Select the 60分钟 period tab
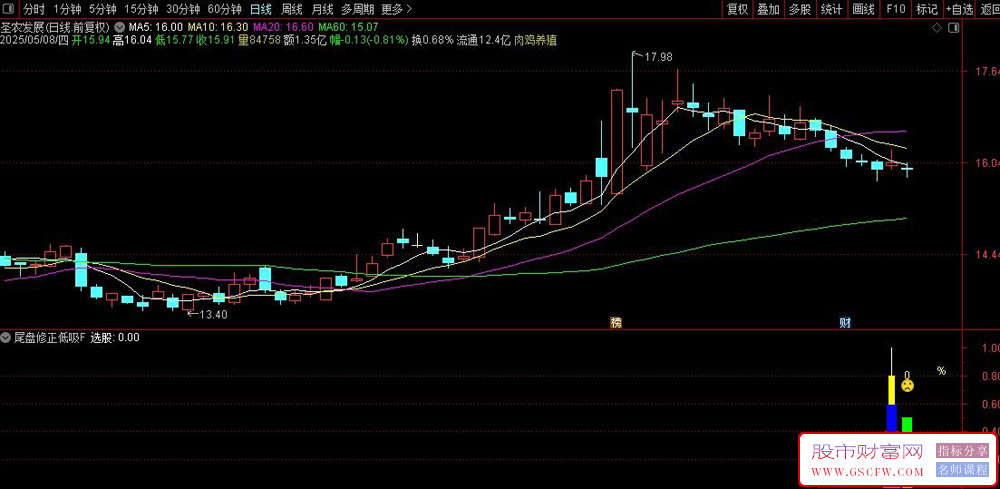The height and width of the screenshot is (489, 1000). 224,9
